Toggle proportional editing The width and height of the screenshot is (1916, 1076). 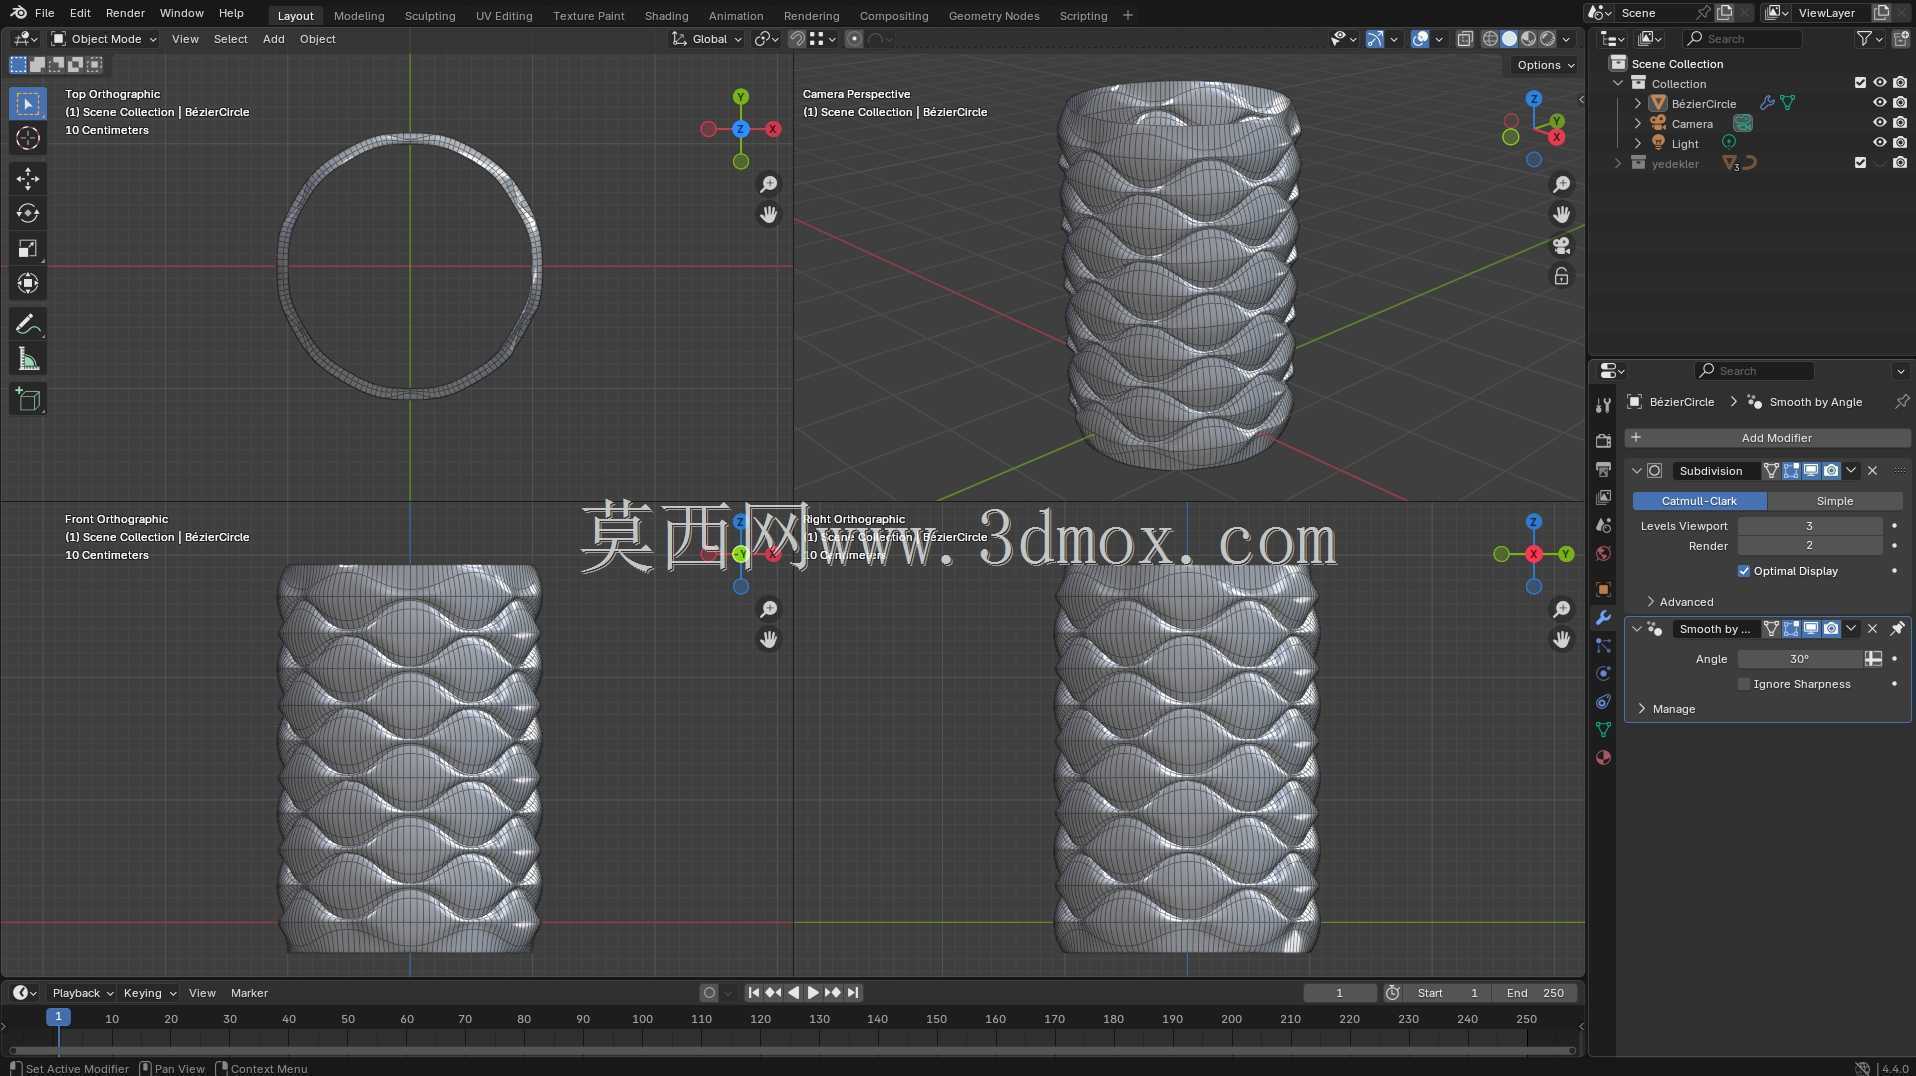click(854, 39)
